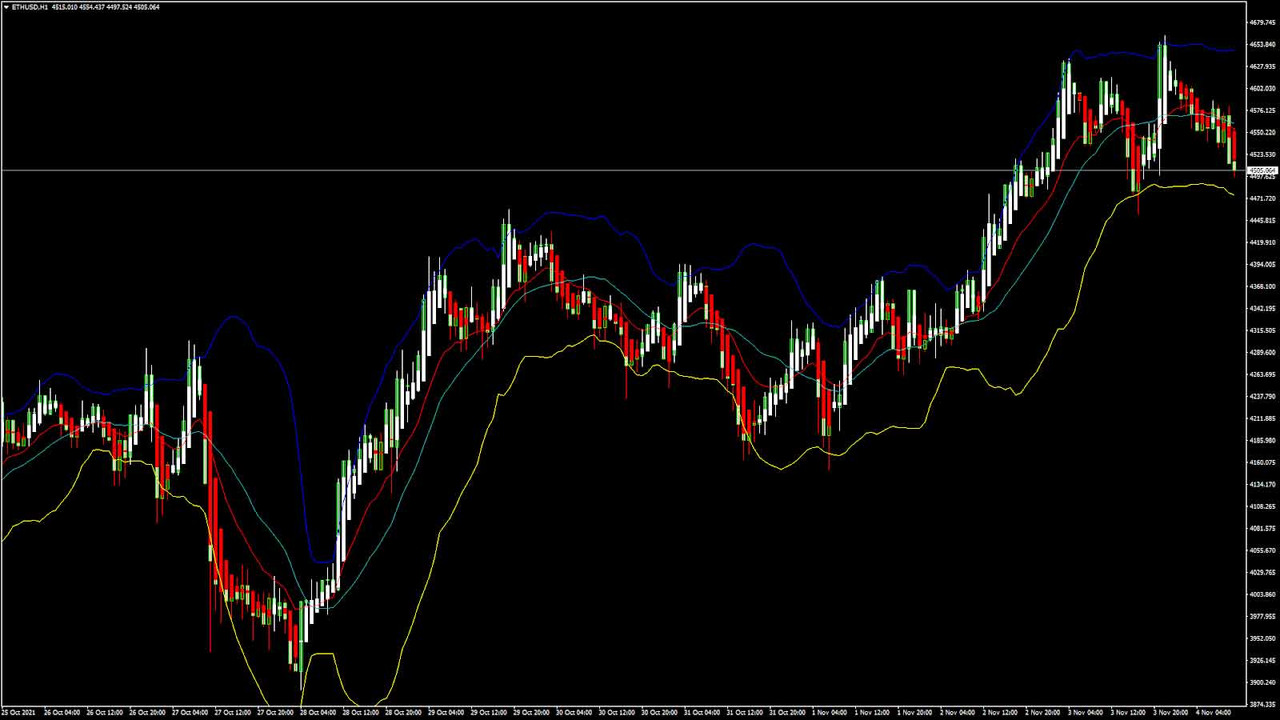Click the 4029.765 price axis label
This screenshot has width=1280, height=720.
tap(1262, 572)
